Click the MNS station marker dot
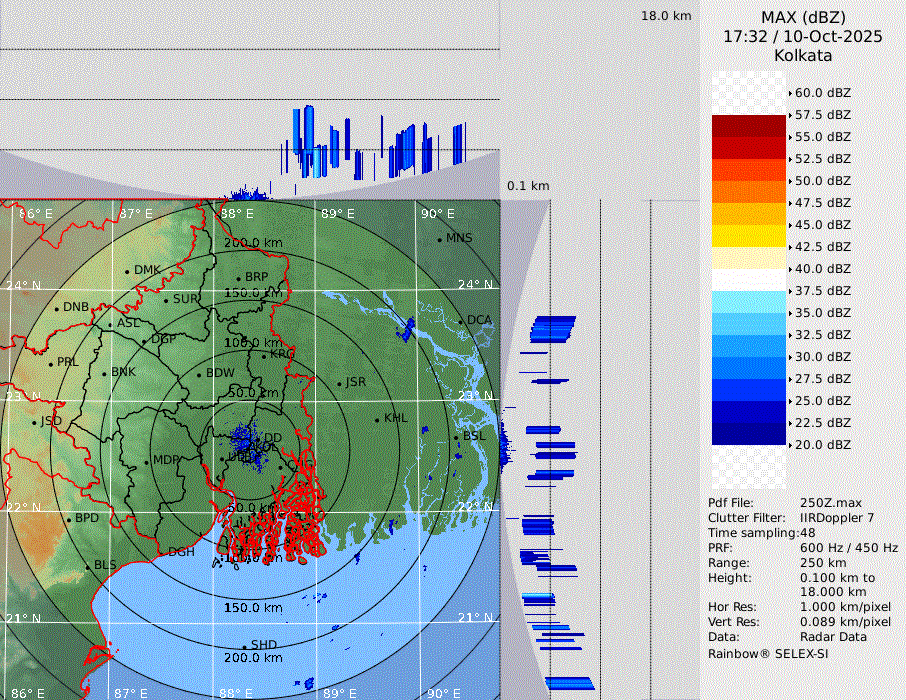The height and width of the screenshot is (700, 906). pos(439,239)
